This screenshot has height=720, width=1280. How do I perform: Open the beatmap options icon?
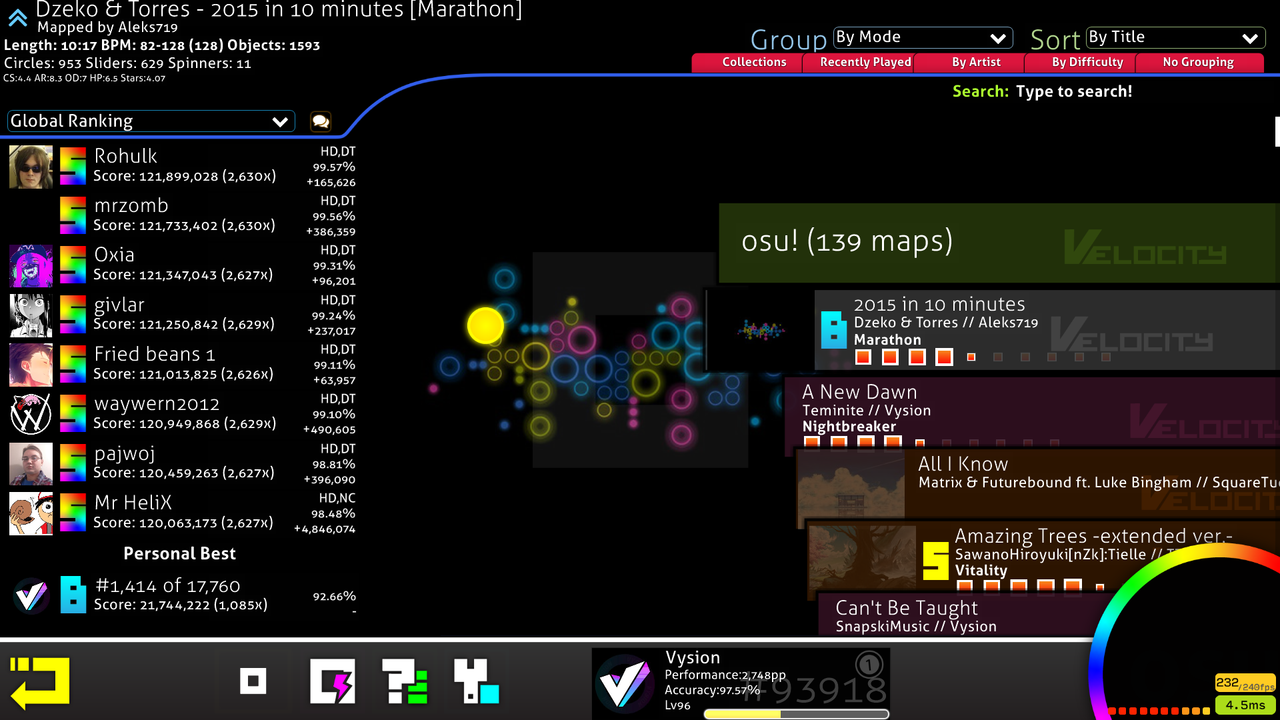(477, 682)
